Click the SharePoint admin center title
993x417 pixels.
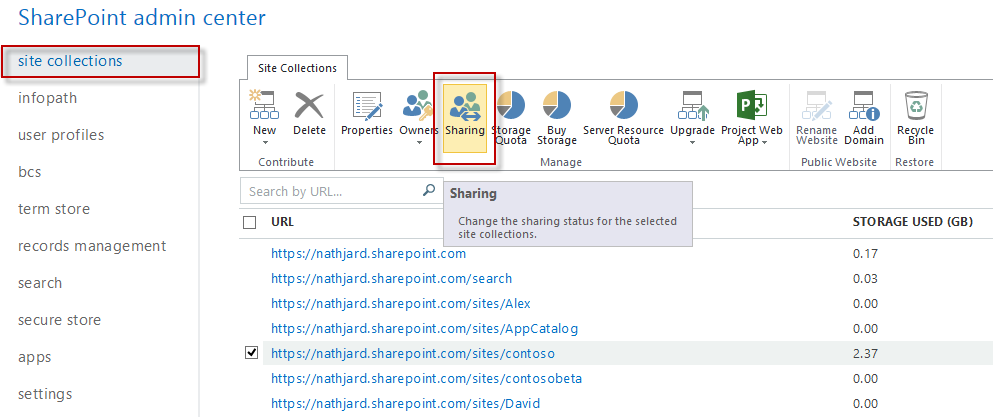[142, 17]
